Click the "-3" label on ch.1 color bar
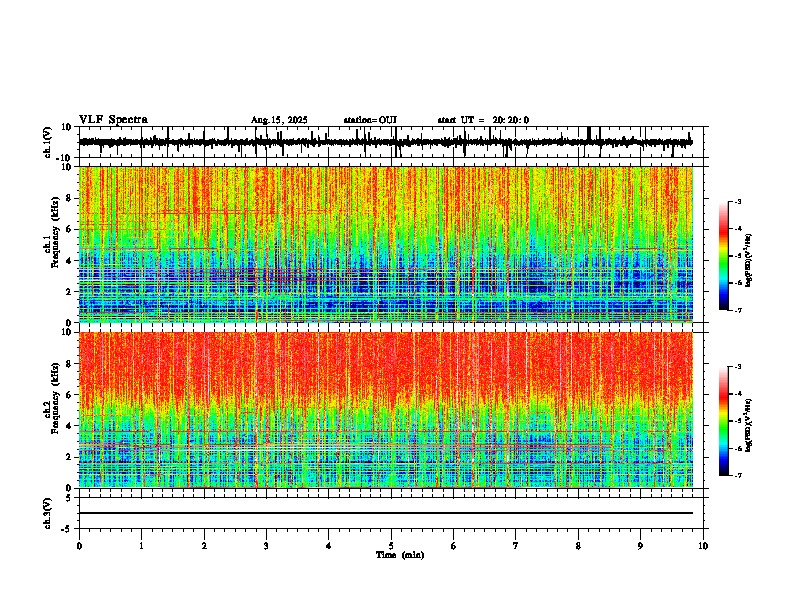Viewport: 792px width, 612px height. coord(737,202)
